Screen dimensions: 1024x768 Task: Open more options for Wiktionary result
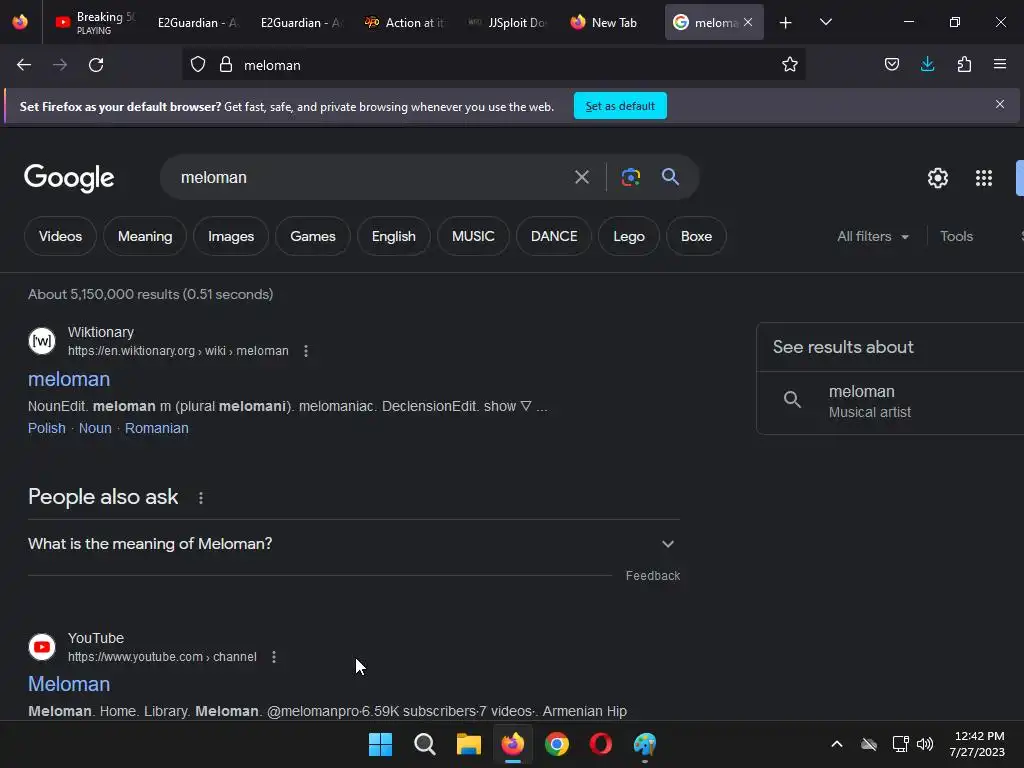pyautogui.click(x=306, y=351)
